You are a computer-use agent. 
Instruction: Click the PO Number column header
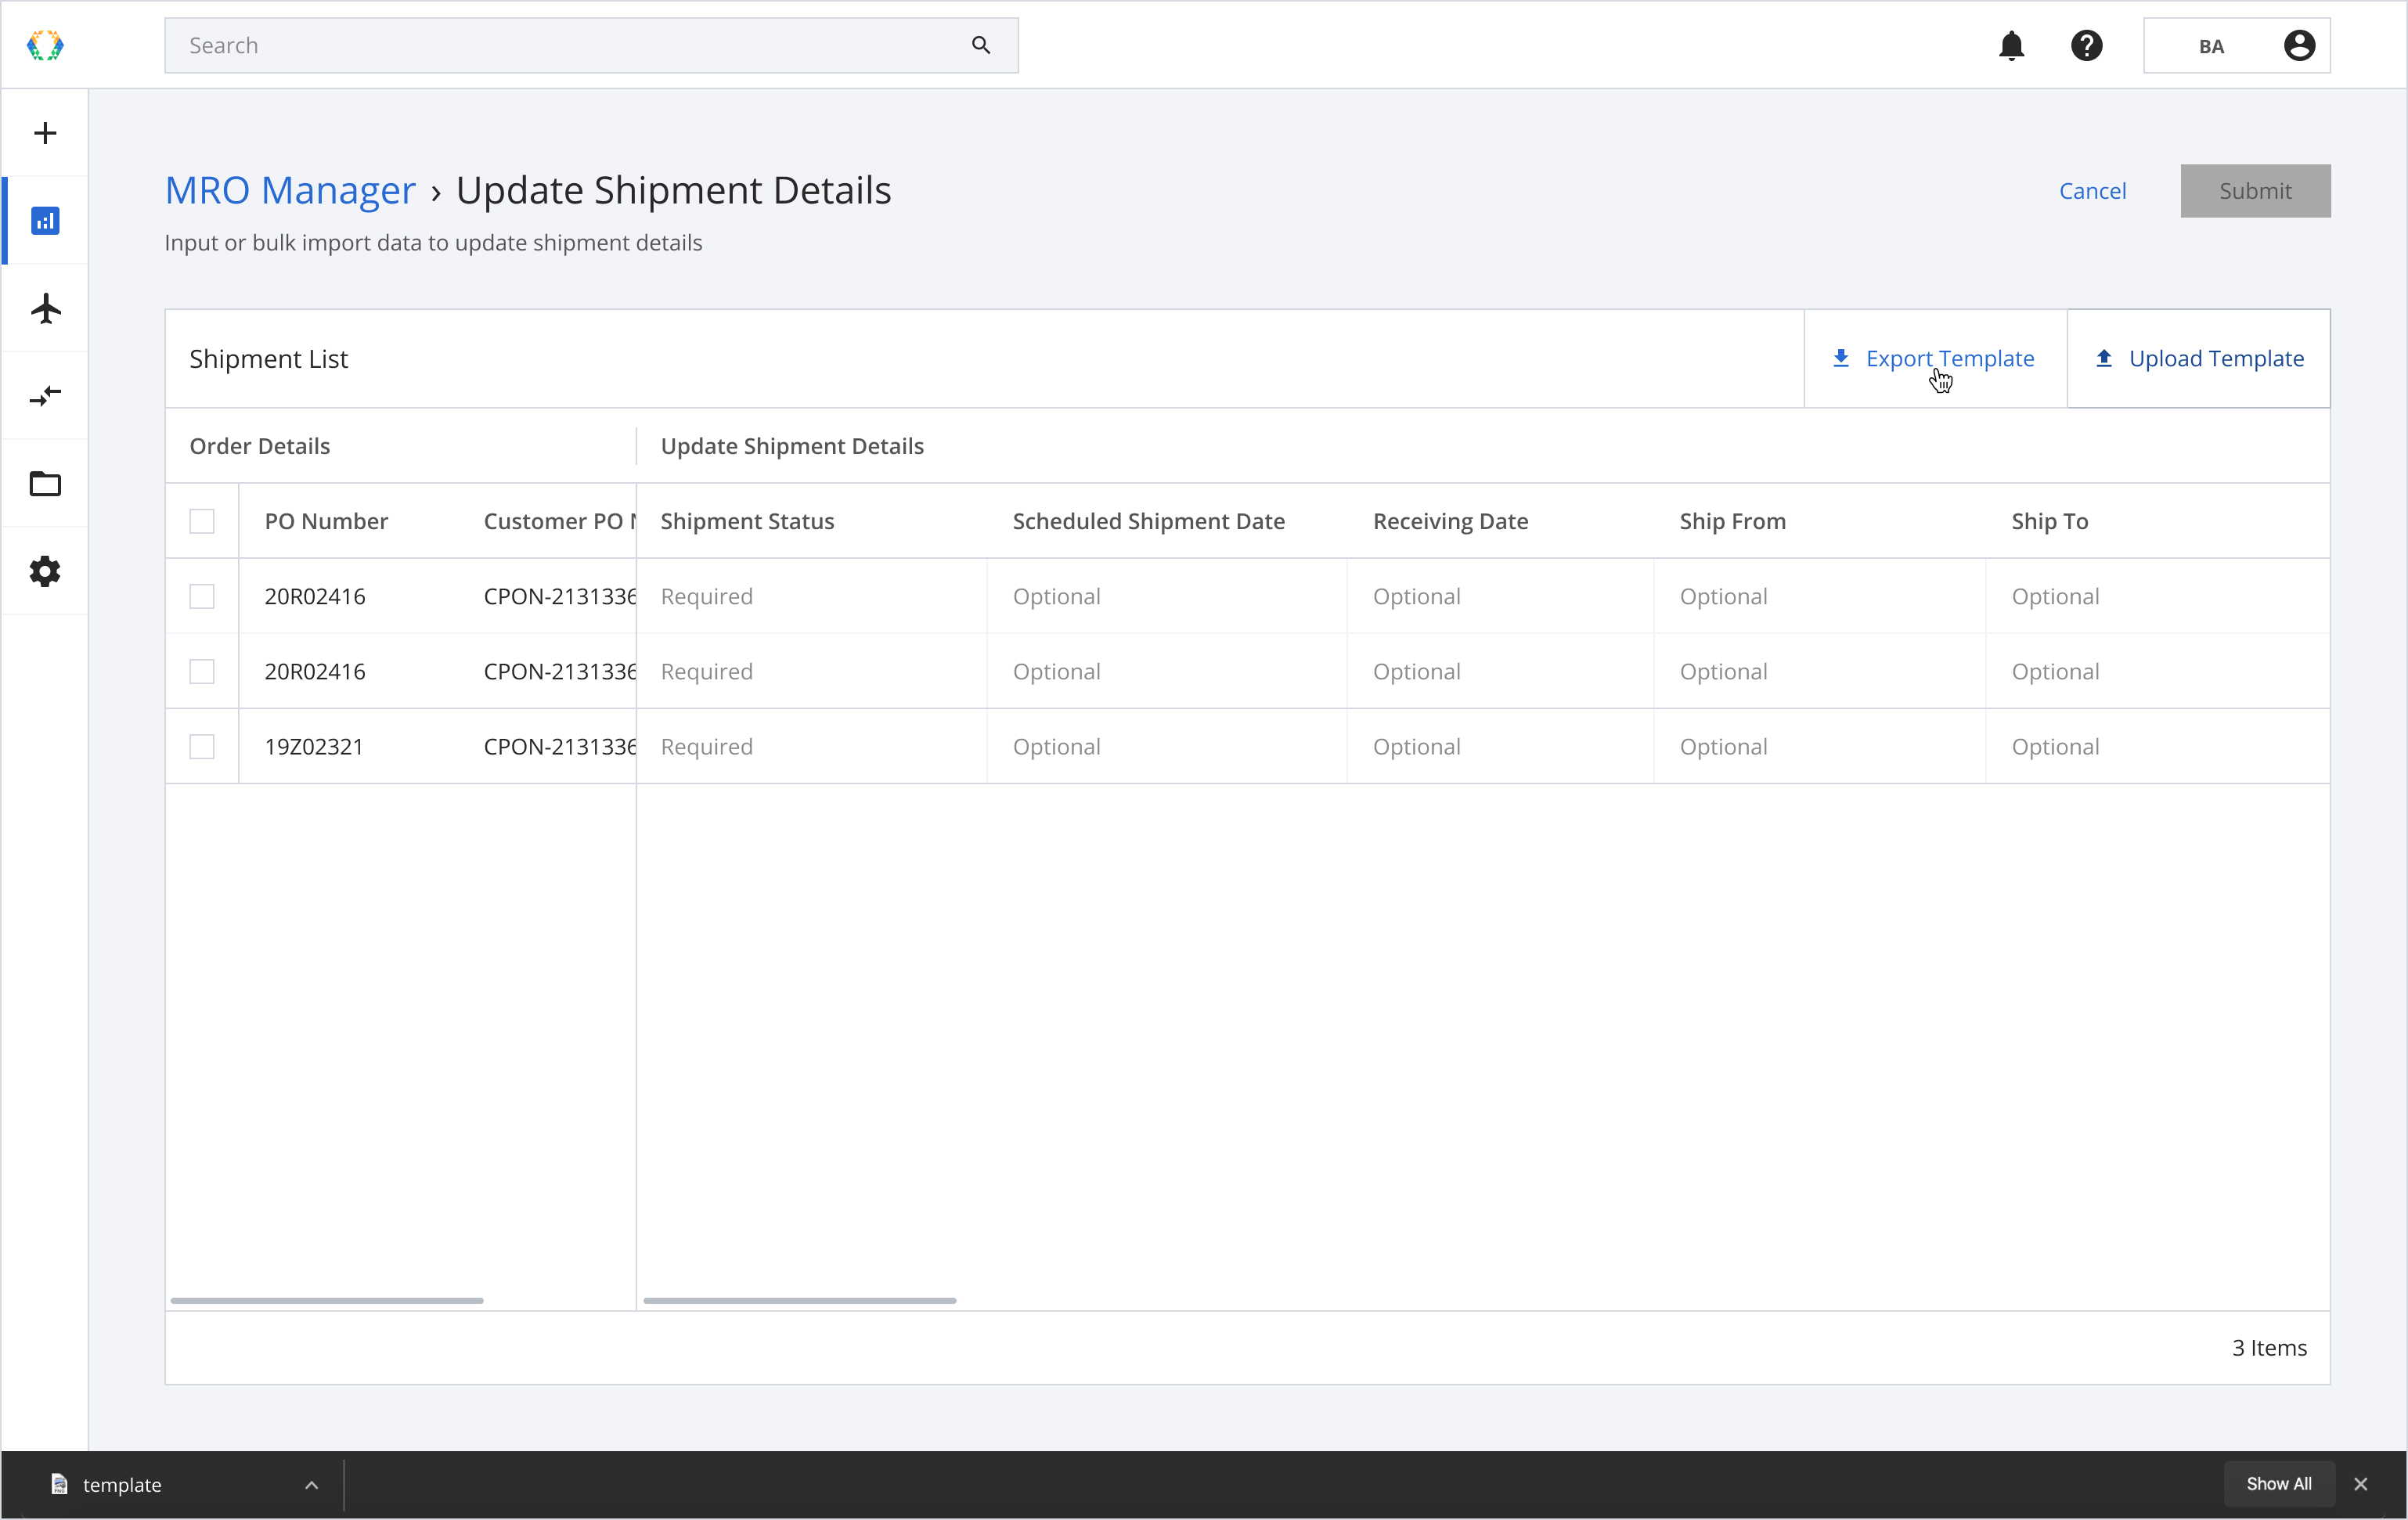pyautogui.click(x=326, y=521)
